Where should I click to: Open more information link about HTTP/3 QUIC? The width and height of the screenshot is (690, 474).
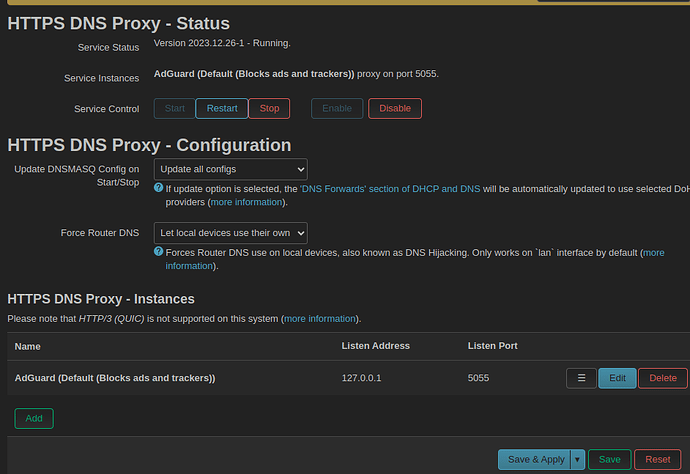pyautogui.click(x=319, y=319)
